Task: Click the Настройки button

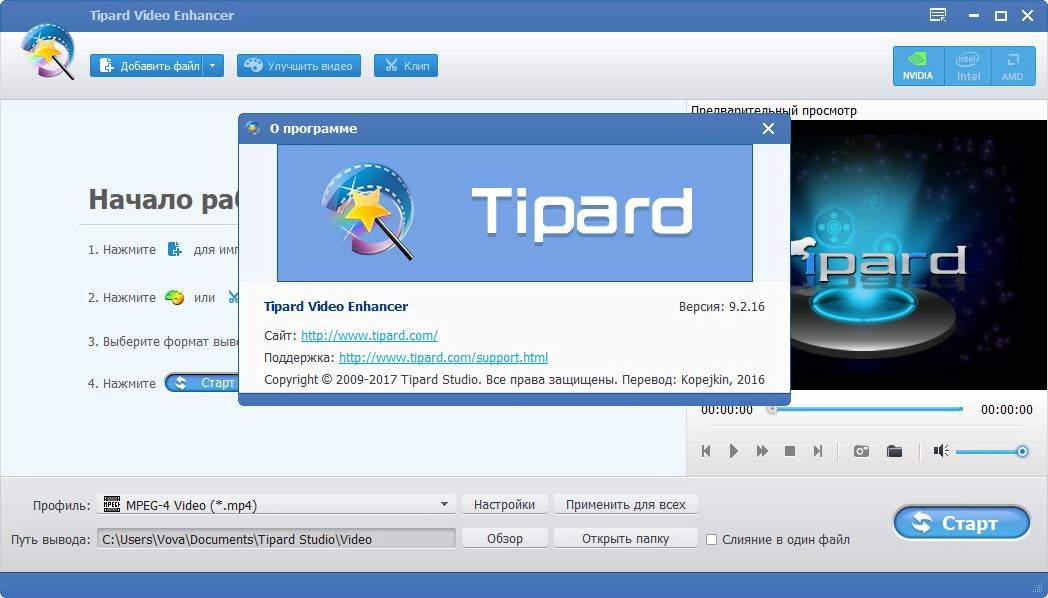Action: point(505,504)
